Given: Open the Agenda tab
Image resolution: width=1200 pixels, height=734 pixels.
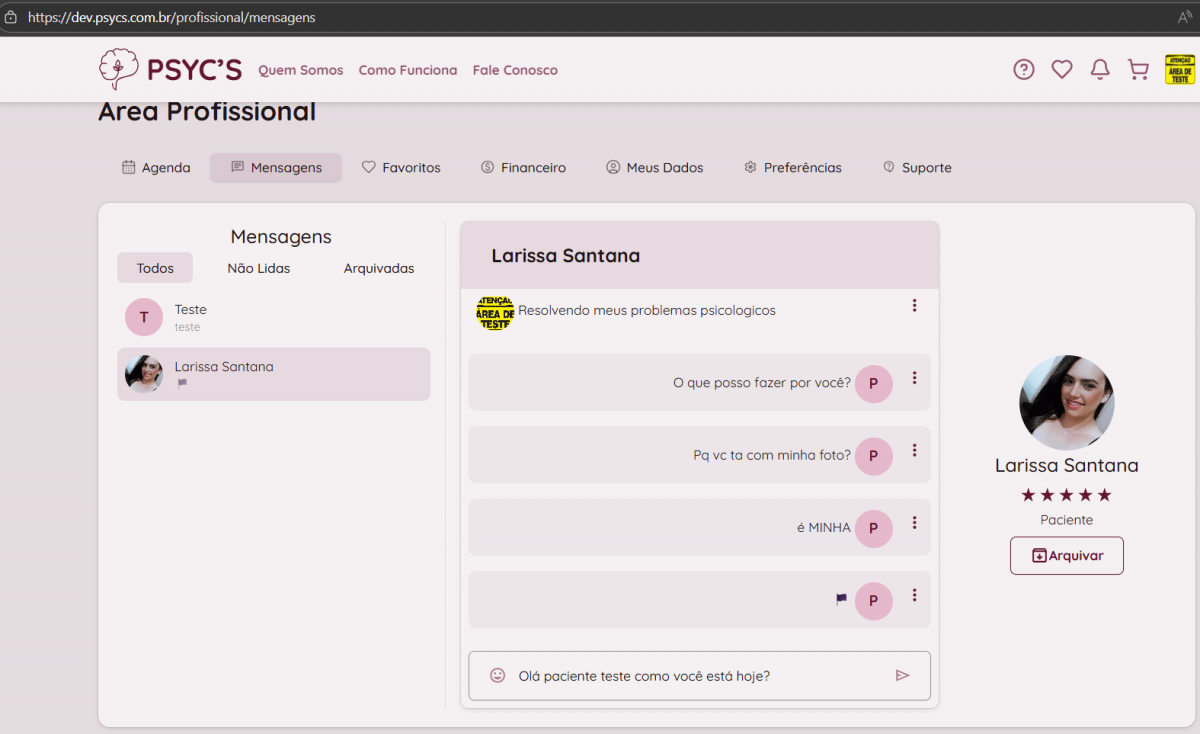Looking at the screenshot, I should [x=156, y=168].
